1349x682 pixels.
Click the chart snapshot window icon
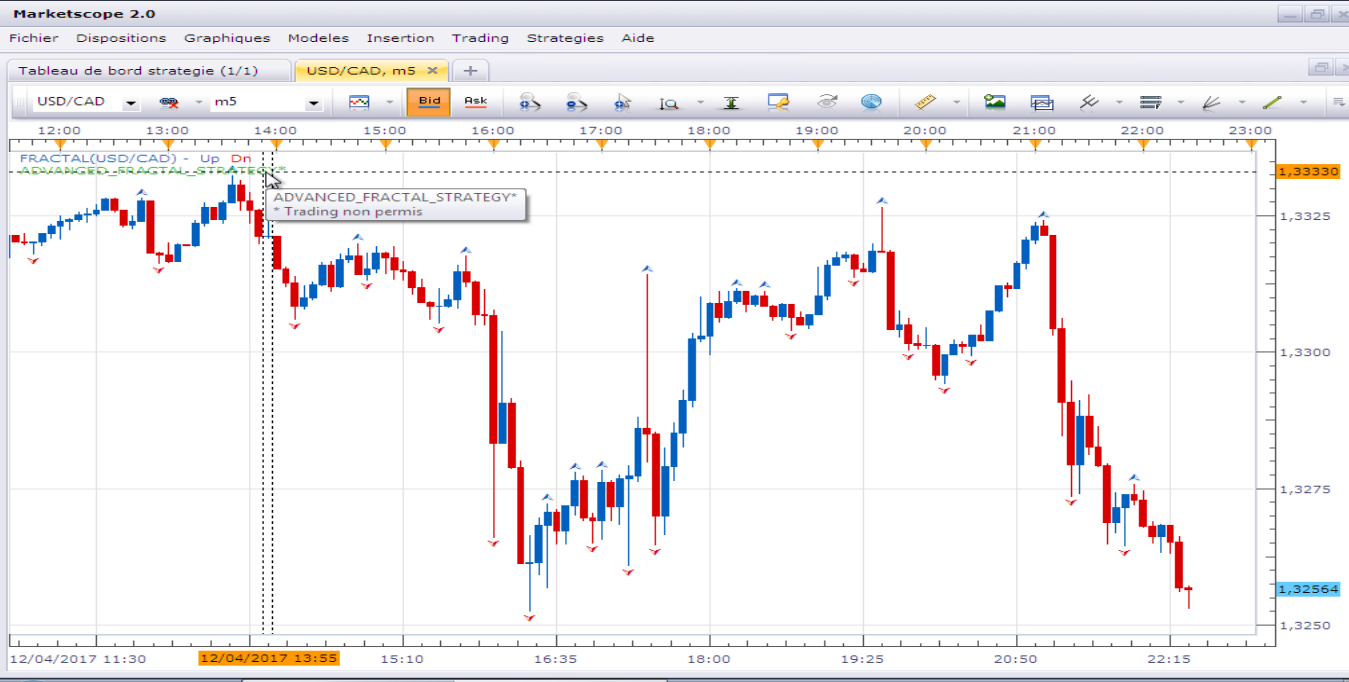pos(1042,102)
